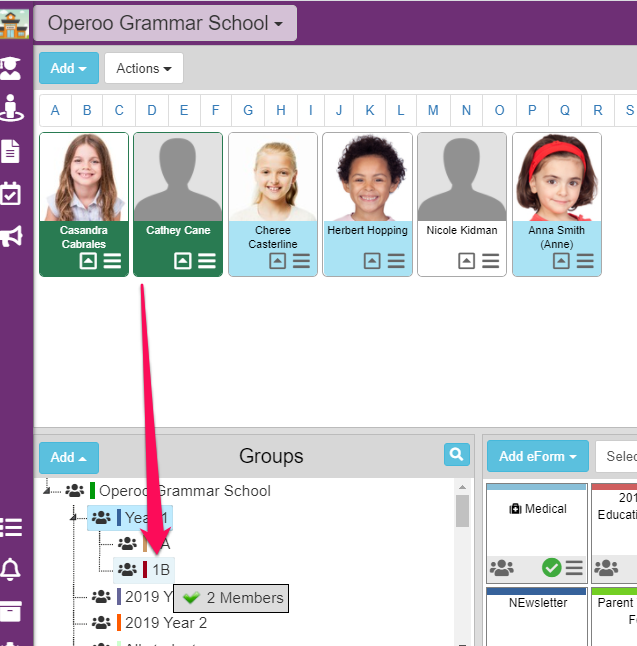
Task: Click orange color marker of 2019 Year 2
Action: point(119,623)
